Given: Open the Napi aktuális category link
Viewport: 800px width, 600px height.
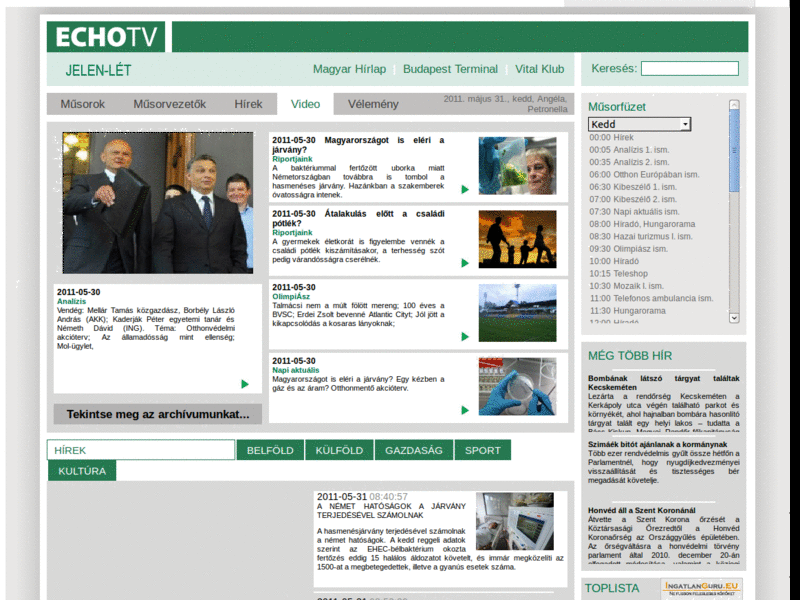Looking at the screenshot, I should (295, 370).
